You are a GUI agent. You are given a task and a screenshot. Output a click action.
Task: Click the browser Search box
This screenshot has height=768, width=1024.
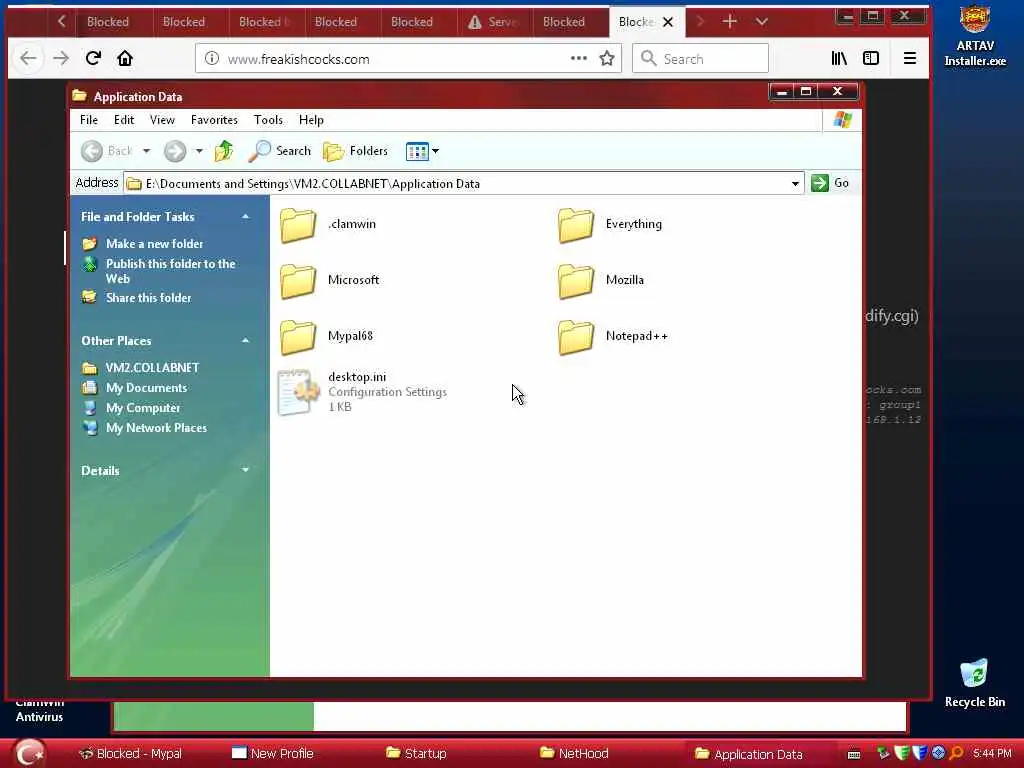(700, 59)
